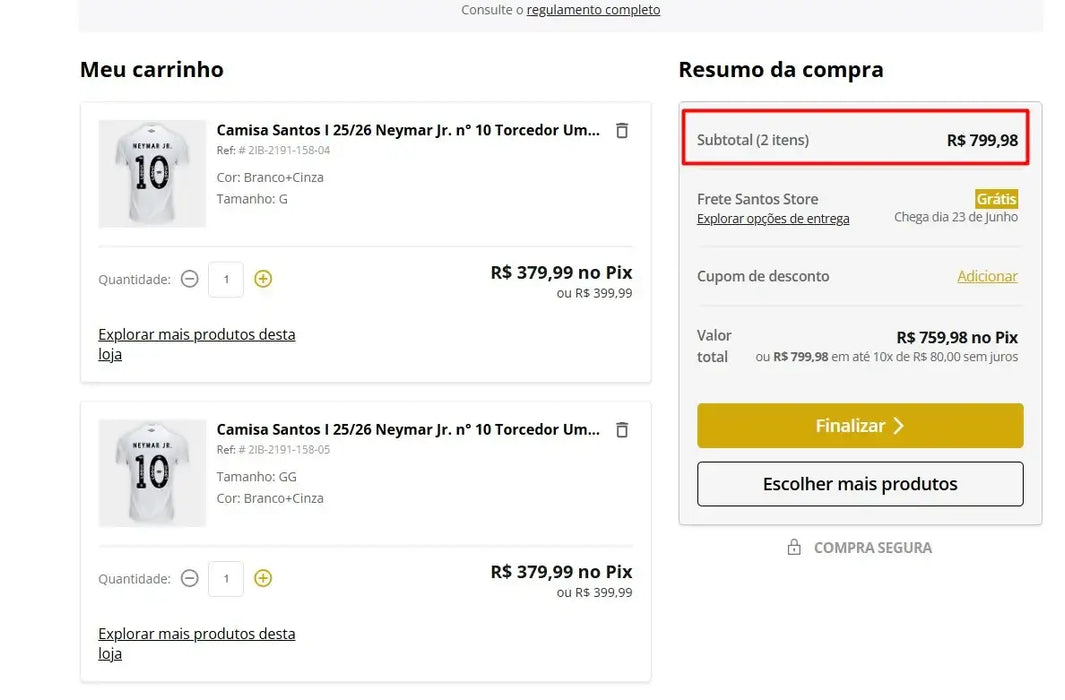Click the arrow icon inside Finalizar button
The image size is (1065, 700).
pos(896,425)
